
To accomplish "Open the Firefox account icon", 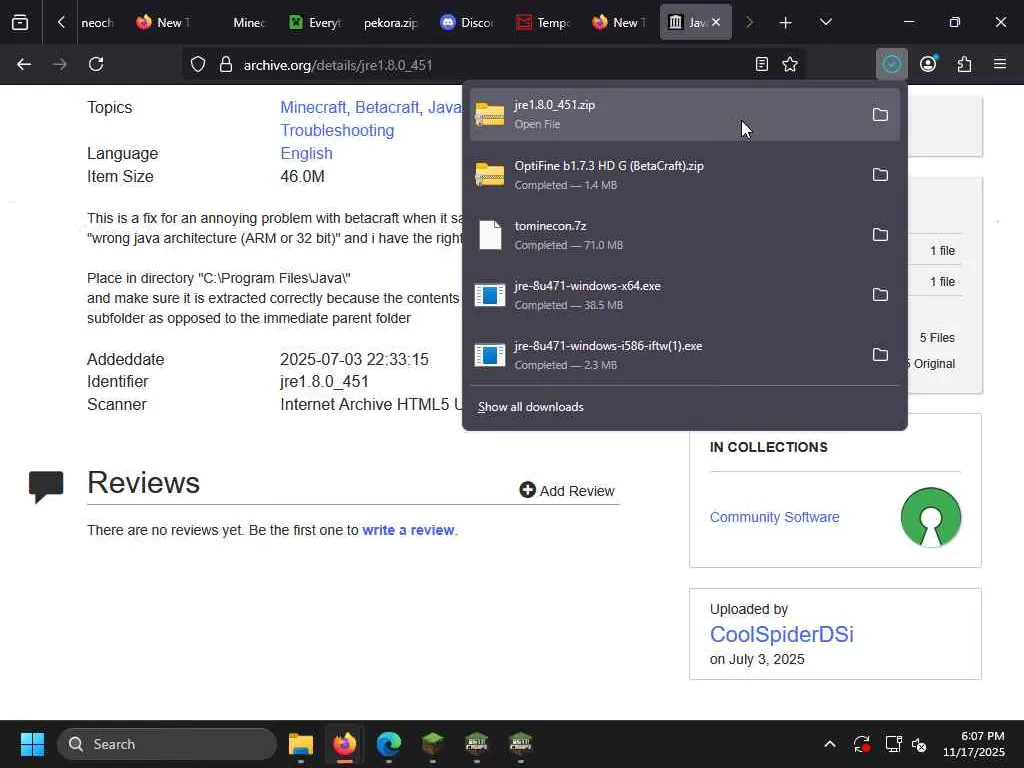I will [x=928, y=65].
